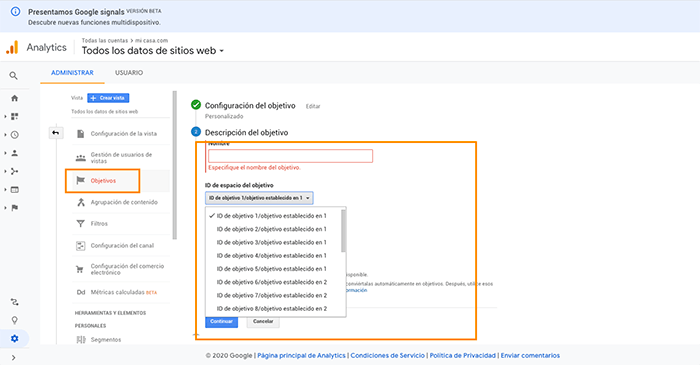Click the green check step icon
The image size is (700, 365).
coord(196,105)
